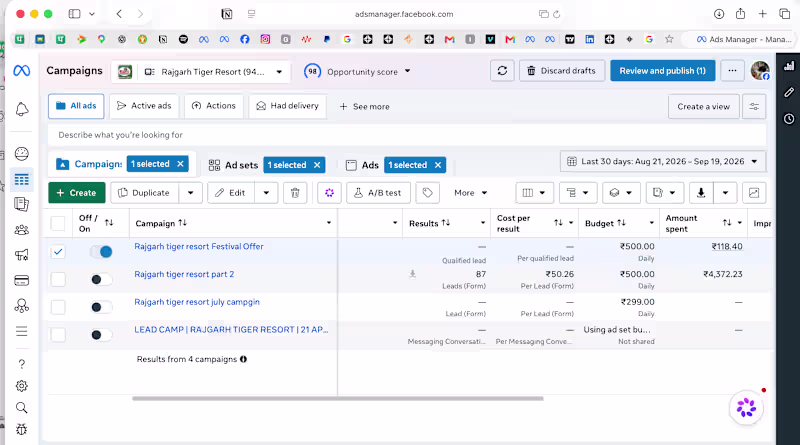
Task: Switch to All ads tab
Action: (x=76, y=106)
